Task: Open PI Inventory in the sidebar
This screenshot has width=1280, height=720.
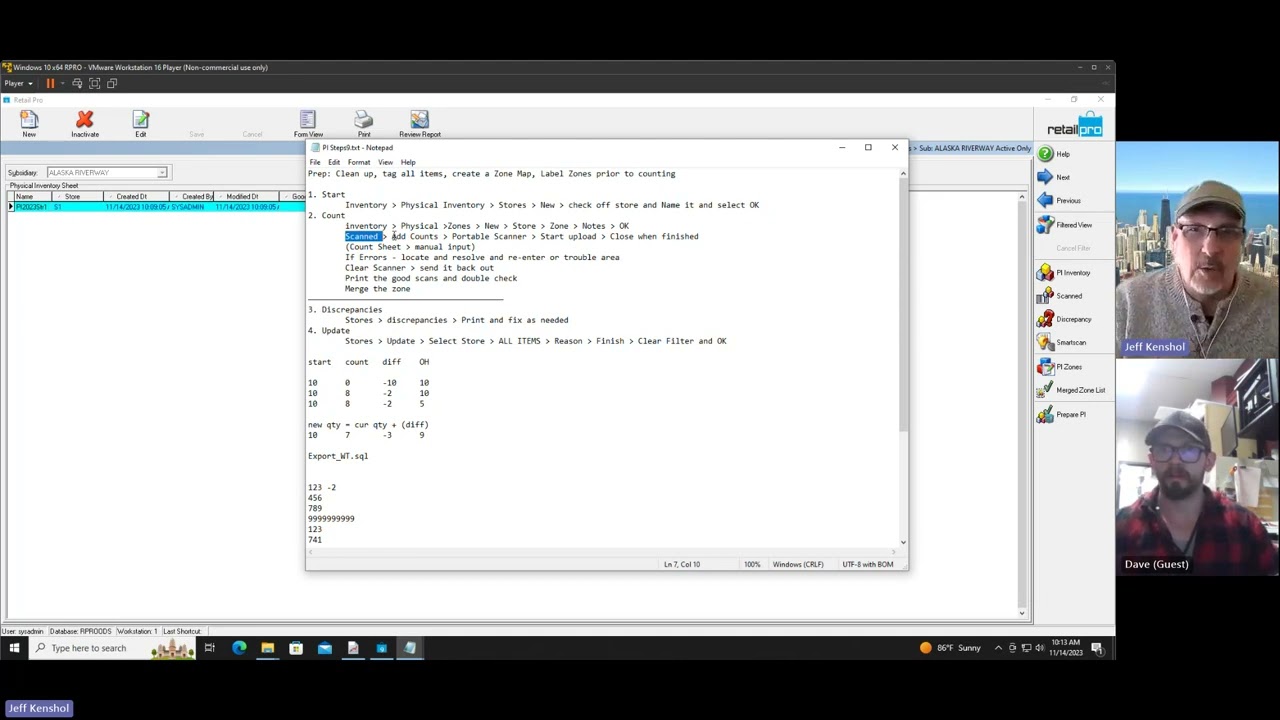Action: click(x=1064, y=272)
